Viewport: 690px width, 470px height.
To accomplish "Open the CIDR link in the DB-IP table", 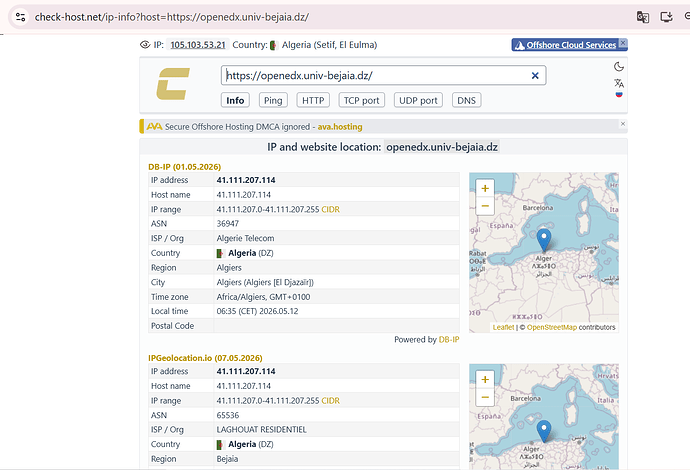I will pyautogui.click(x=330, y=209).
